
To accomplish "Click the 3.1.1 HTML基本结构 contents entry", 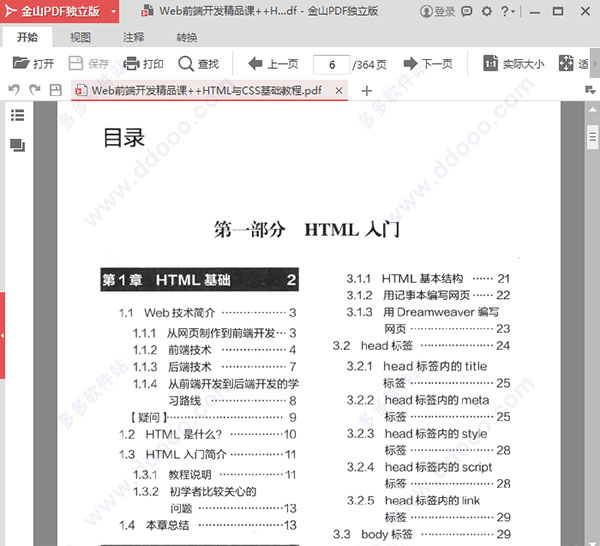I will (x=428, y=279).
